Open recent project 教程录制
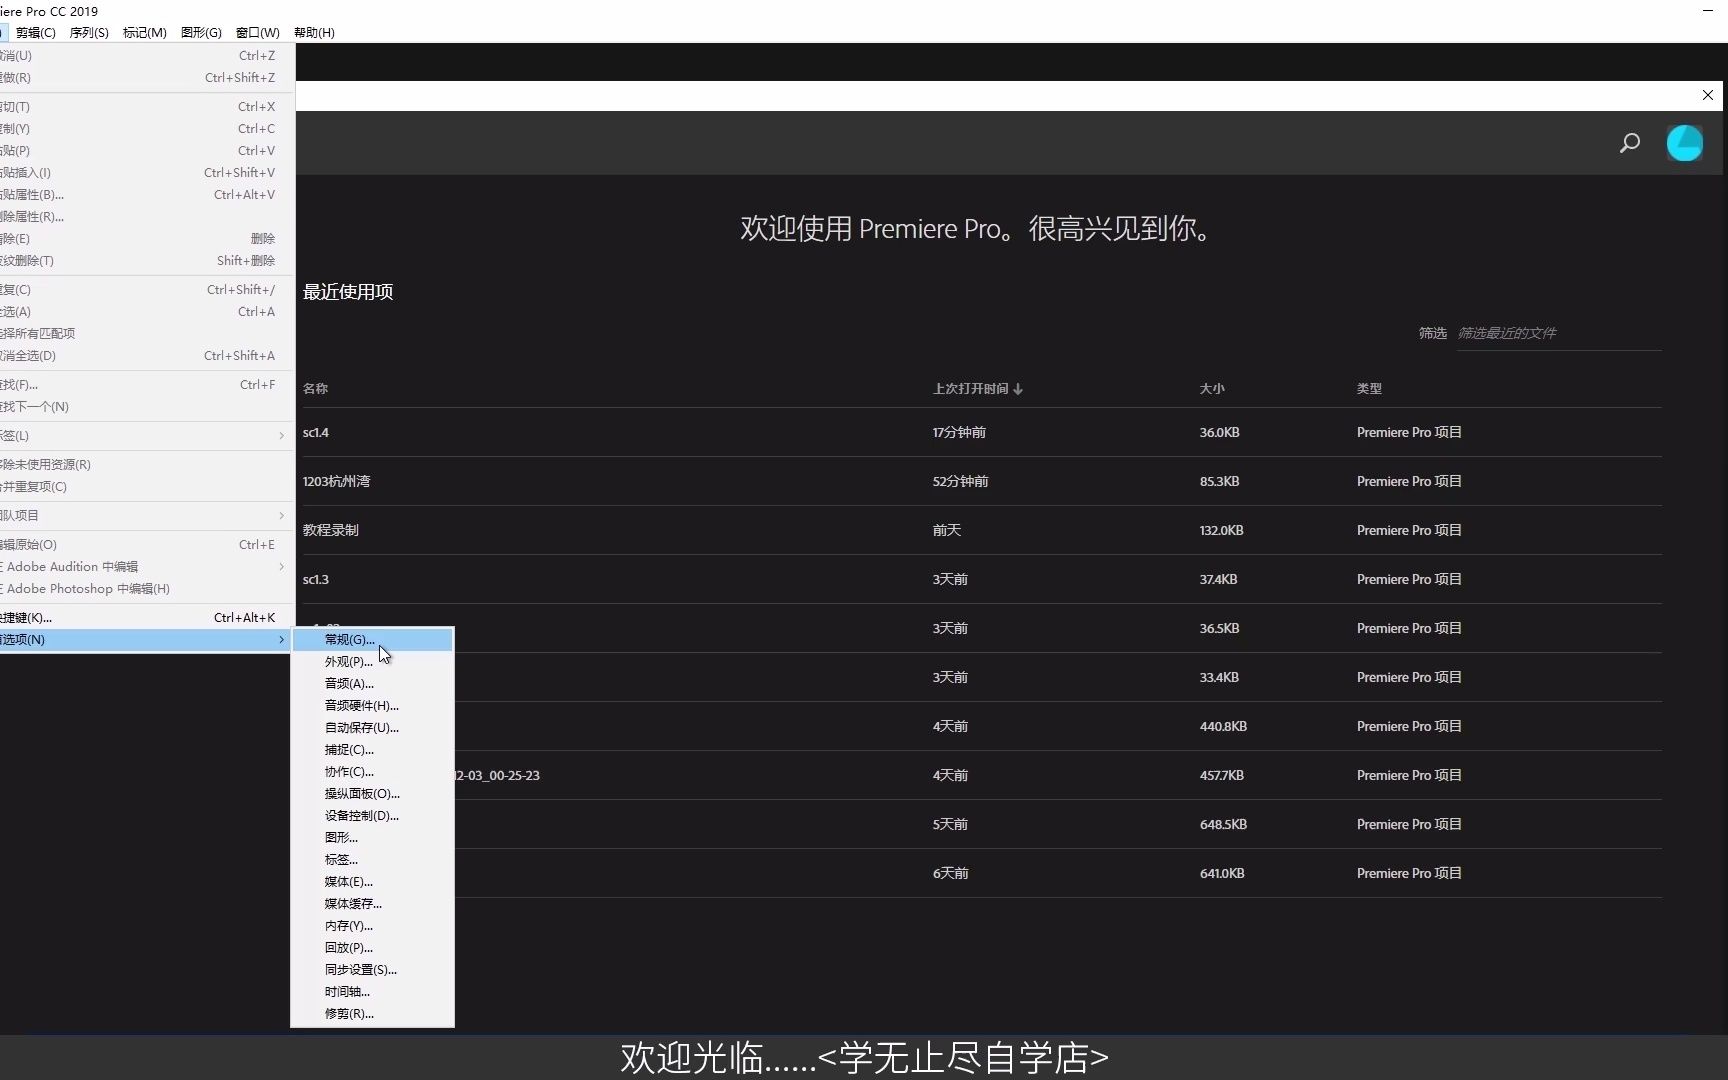Viewport: 1728px width, 1080px height. pos(330,530)
